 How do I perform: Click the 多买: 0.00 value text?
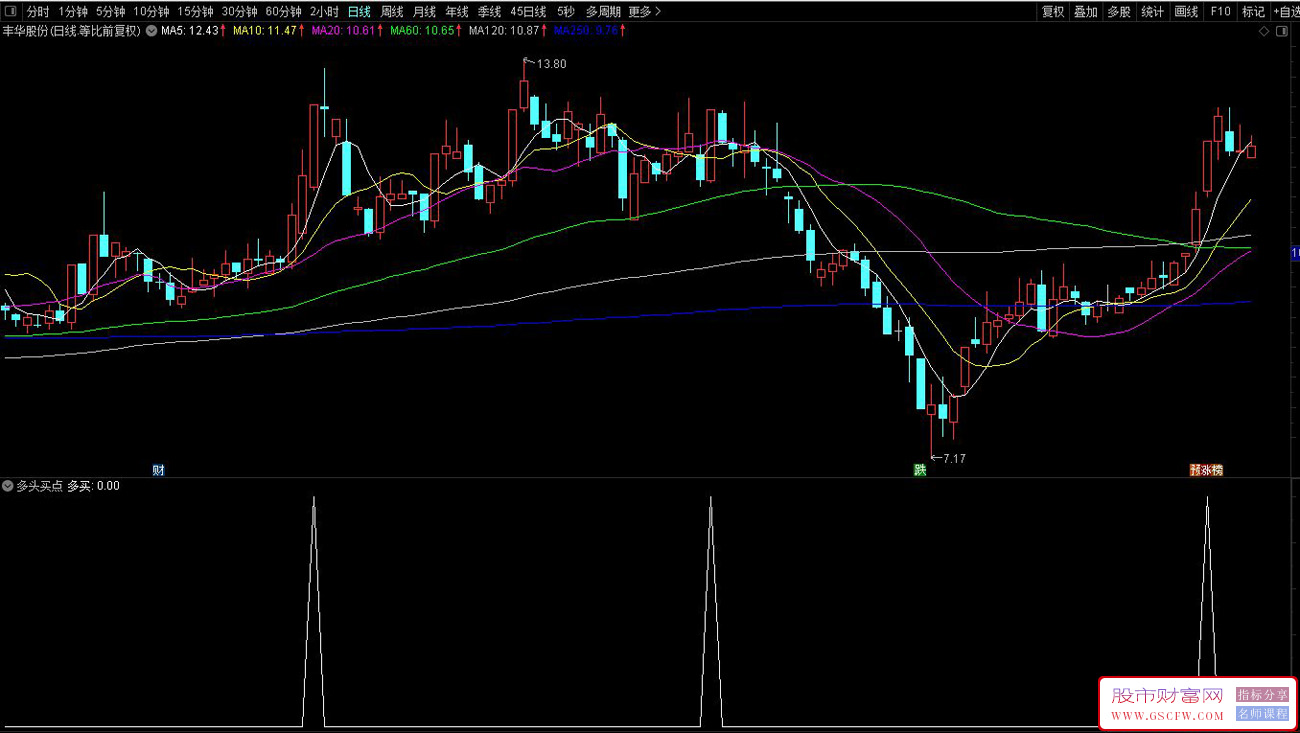pos(93,486)
